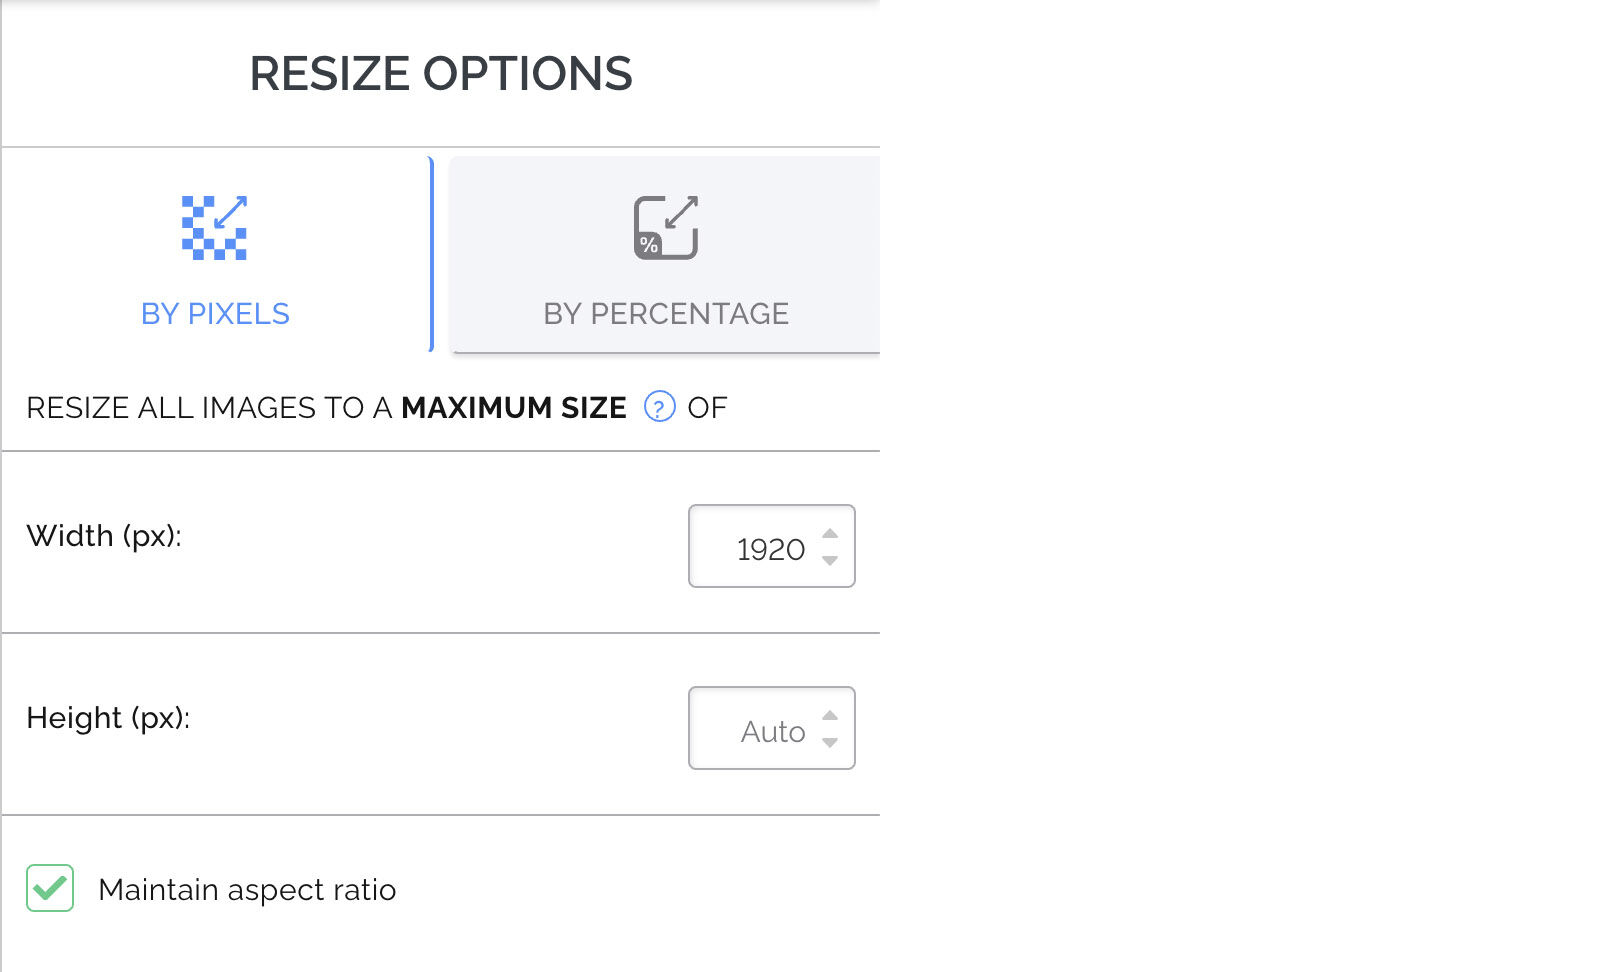Focus the Height input showing Auto
The height and width of the screenshot is (972, 1600).
(772, 728)
